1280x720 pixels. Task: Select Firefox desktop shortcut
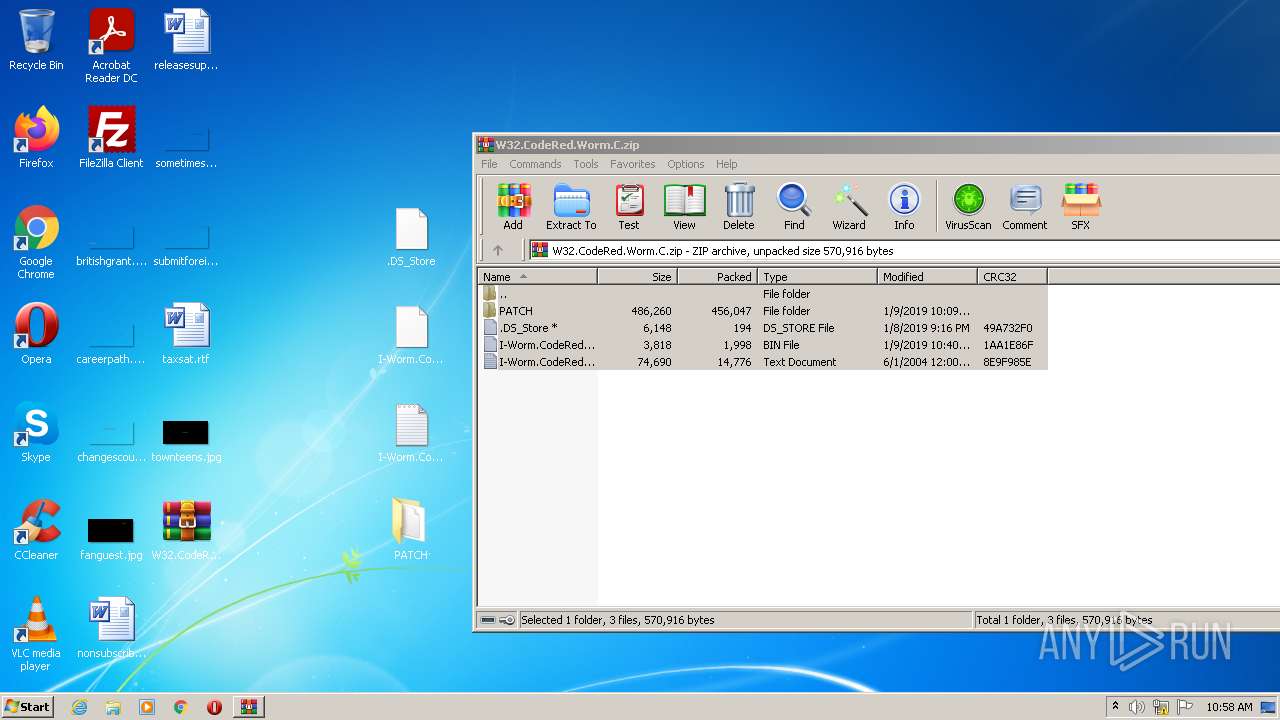tap(36, 138)
